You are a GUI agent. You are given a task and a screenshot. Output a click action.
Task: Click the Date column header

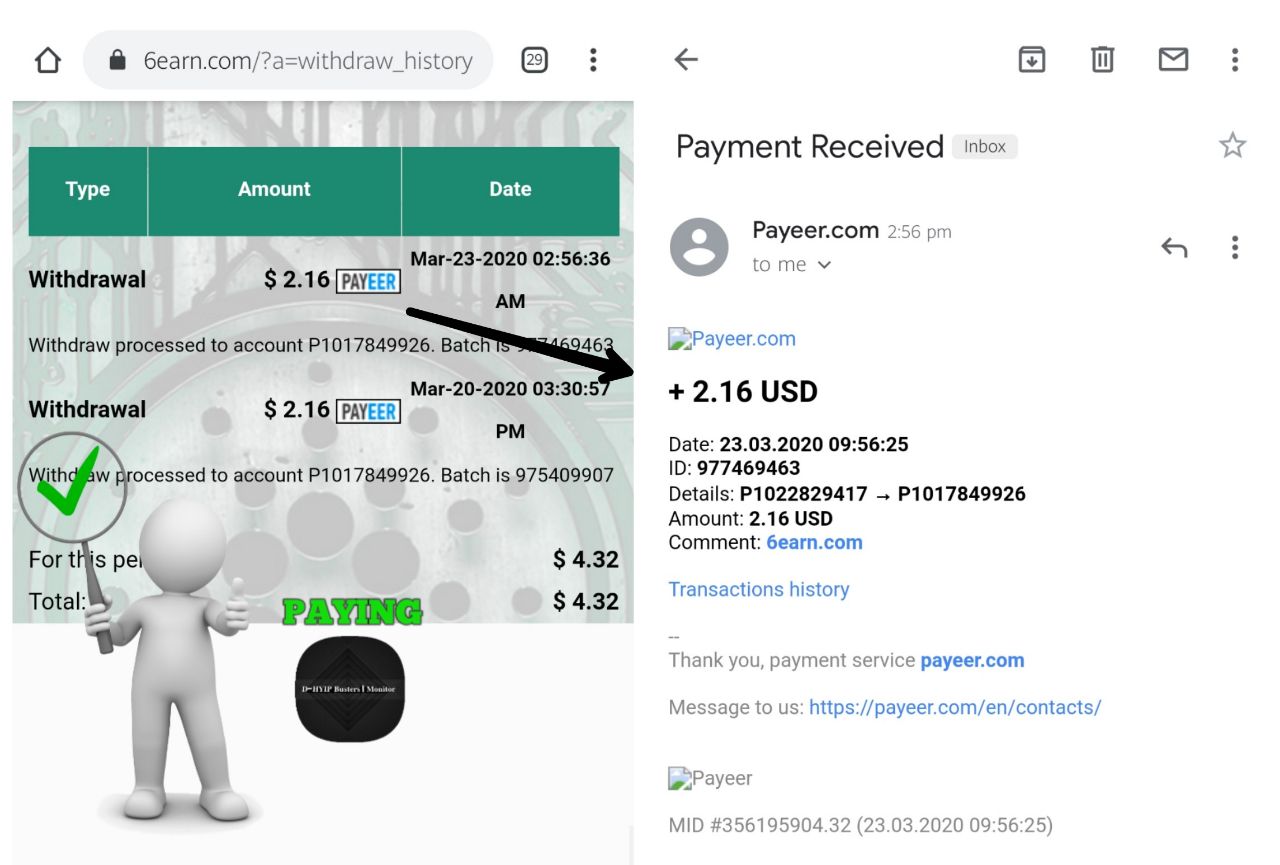pyautogui.click(x=510, y=189)
